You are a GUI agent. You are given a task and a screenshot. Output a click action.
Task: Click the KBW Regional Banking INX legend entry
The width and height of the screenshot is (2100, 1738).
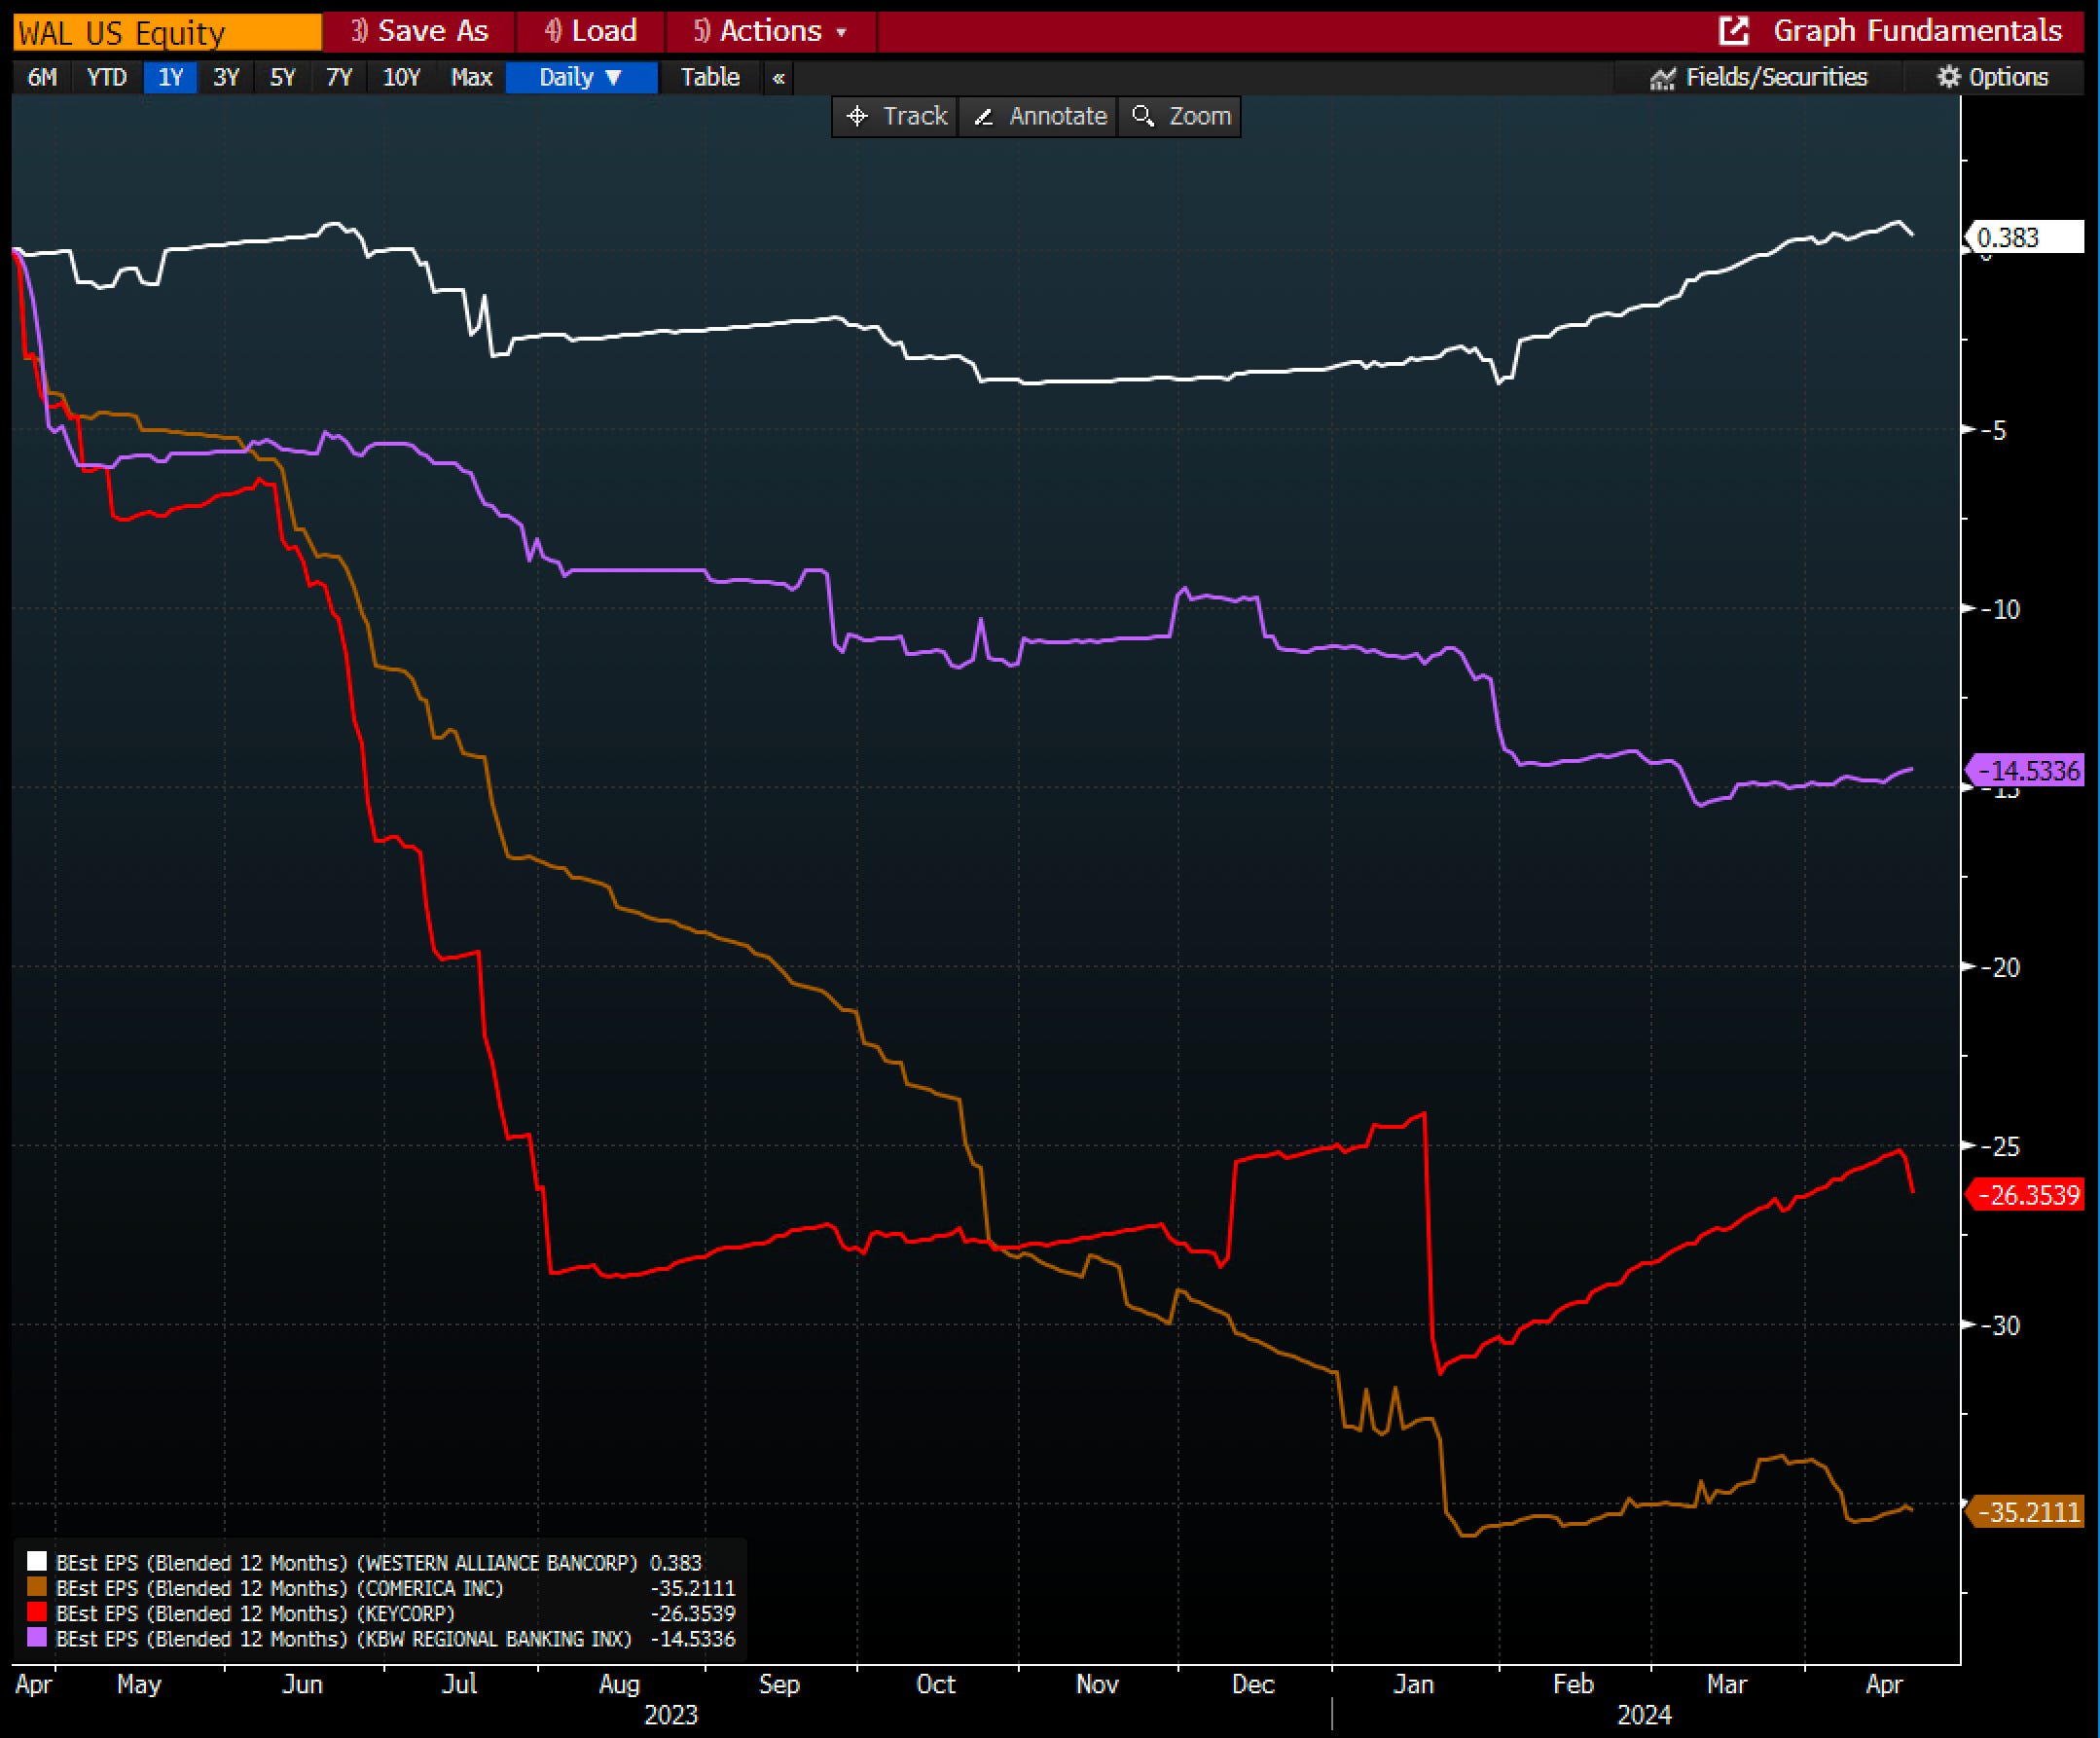click(x=381, y=1638)
